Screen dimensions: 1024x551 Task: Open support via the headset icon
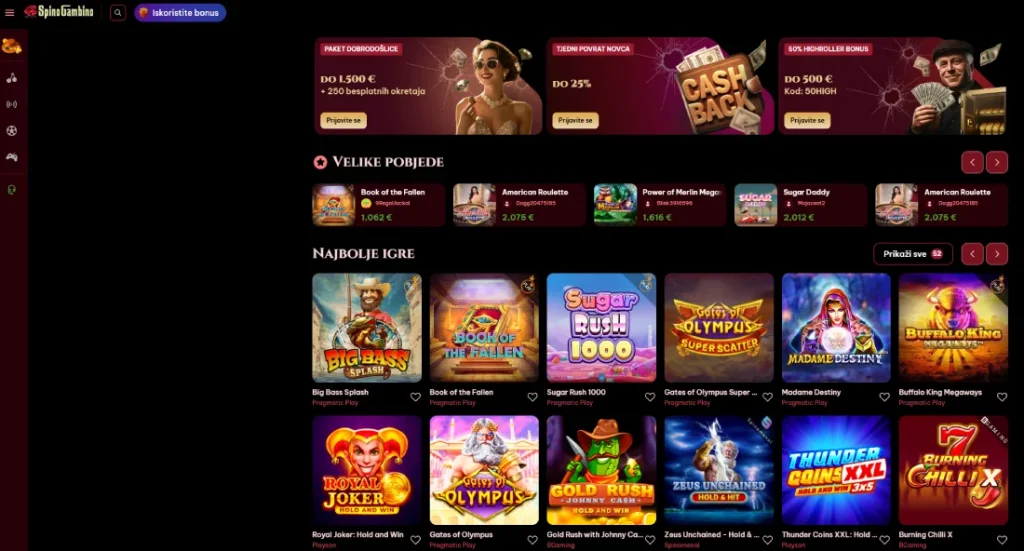coord(12,190)
